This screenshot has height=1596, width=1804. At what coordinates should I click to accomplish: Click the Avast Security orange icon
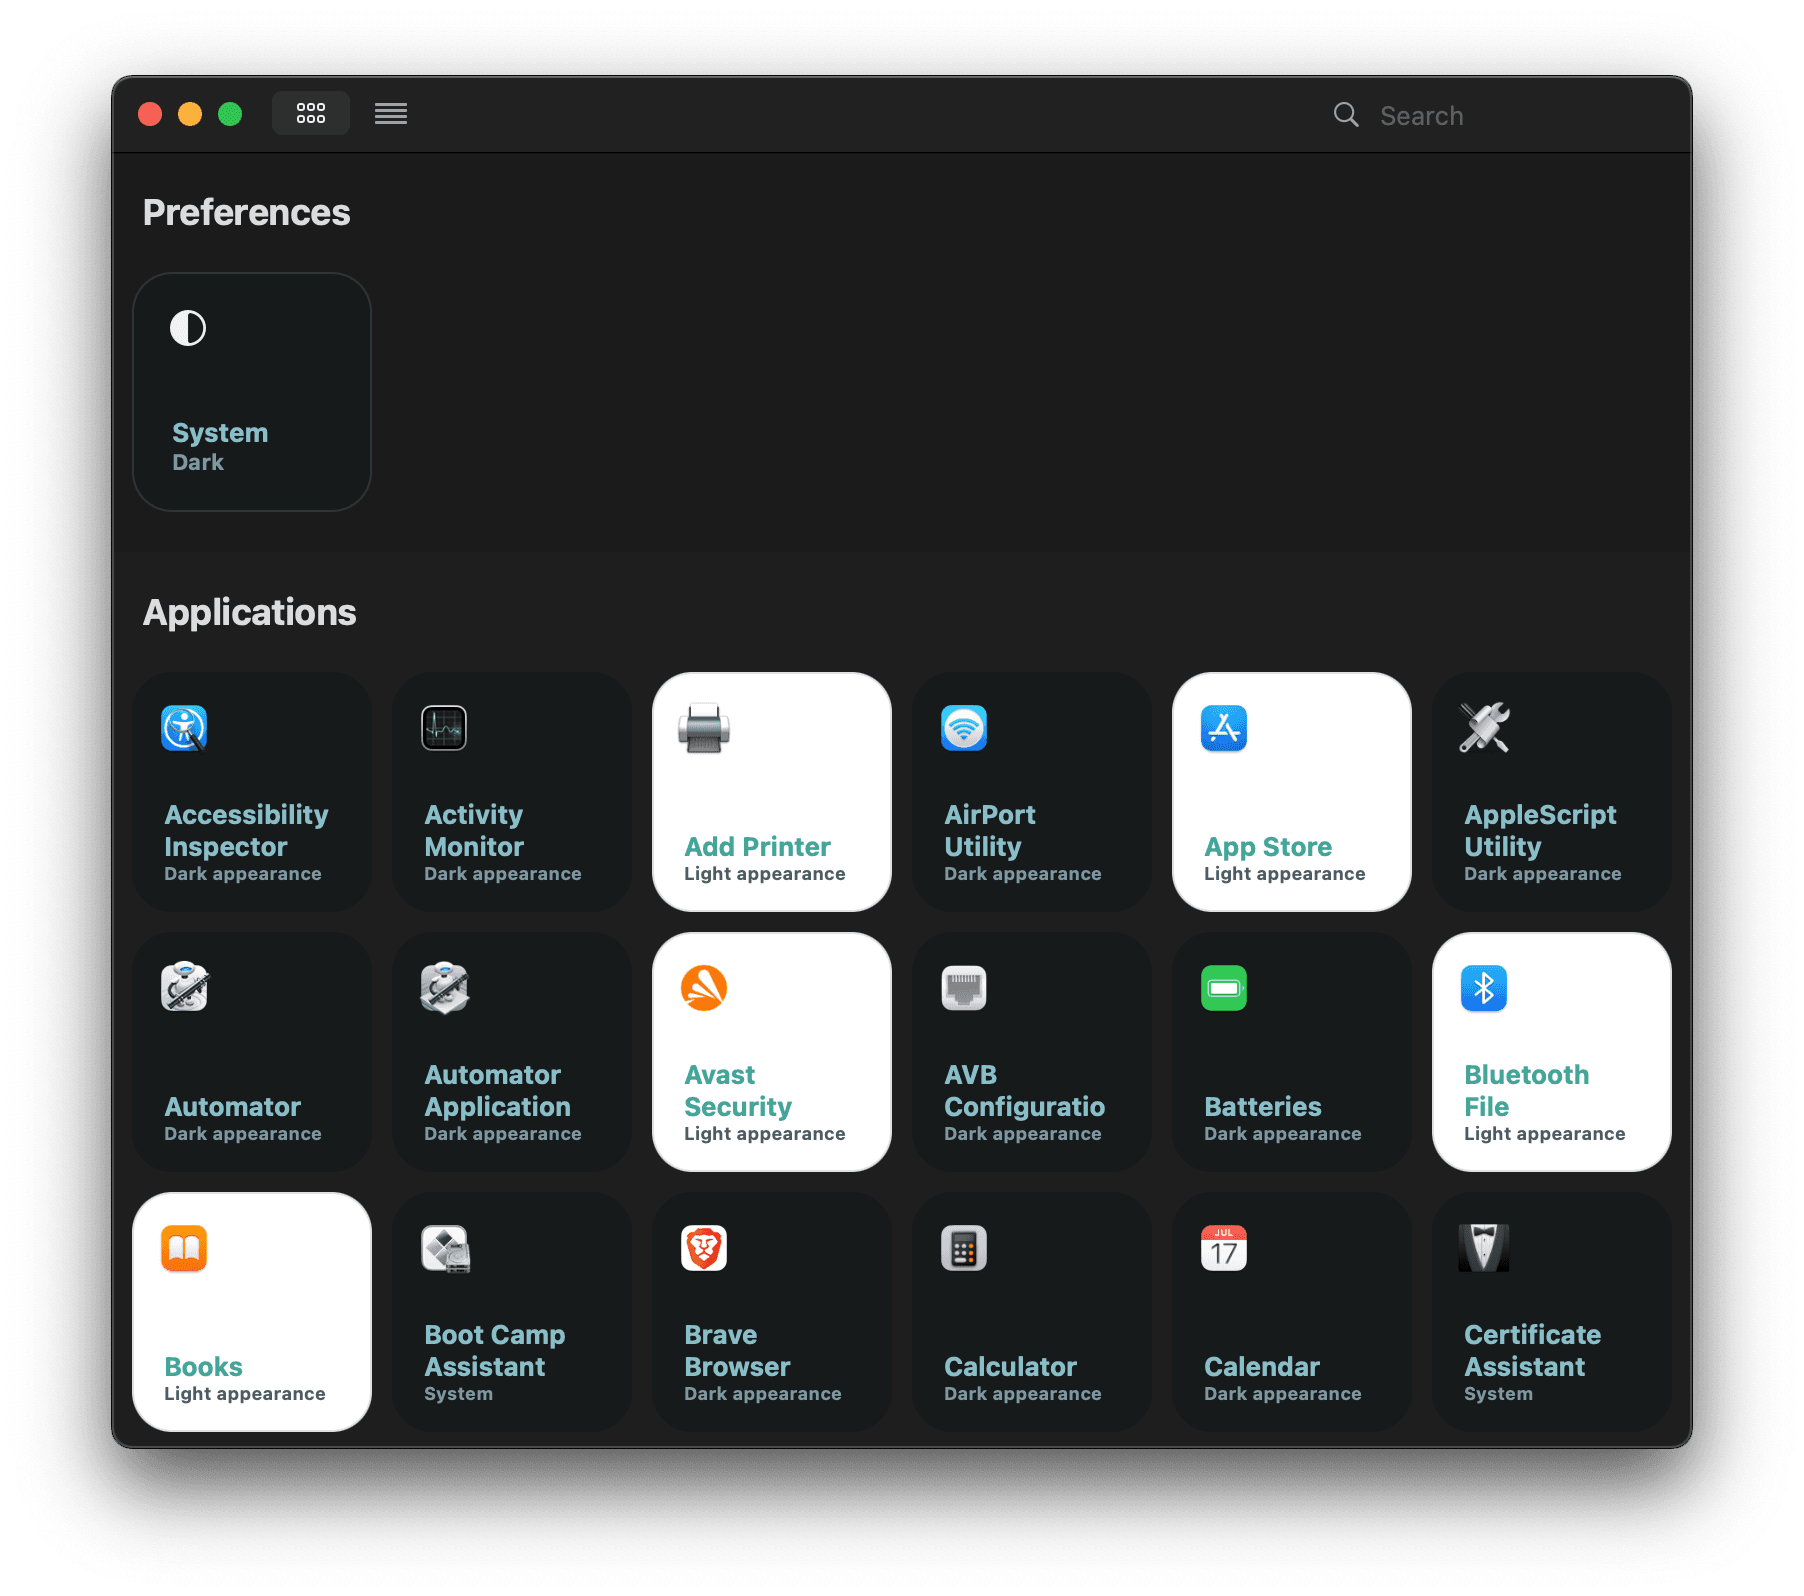(704, 988)
